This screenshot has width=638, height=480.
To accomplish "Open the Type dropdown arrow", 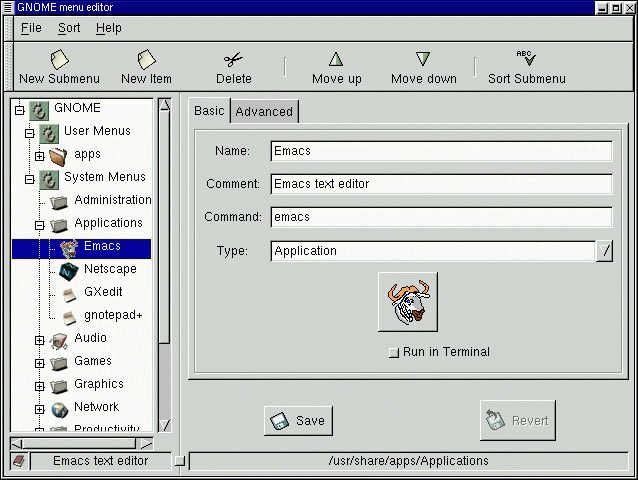I will click(604, 251).
